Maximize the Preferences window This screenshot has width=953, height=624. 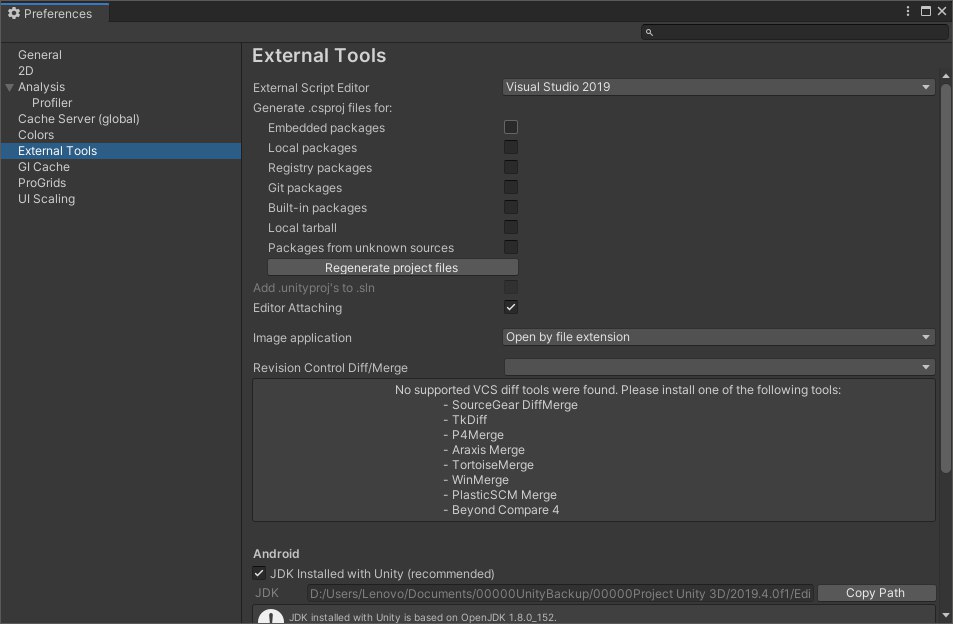tap(926, 11)
